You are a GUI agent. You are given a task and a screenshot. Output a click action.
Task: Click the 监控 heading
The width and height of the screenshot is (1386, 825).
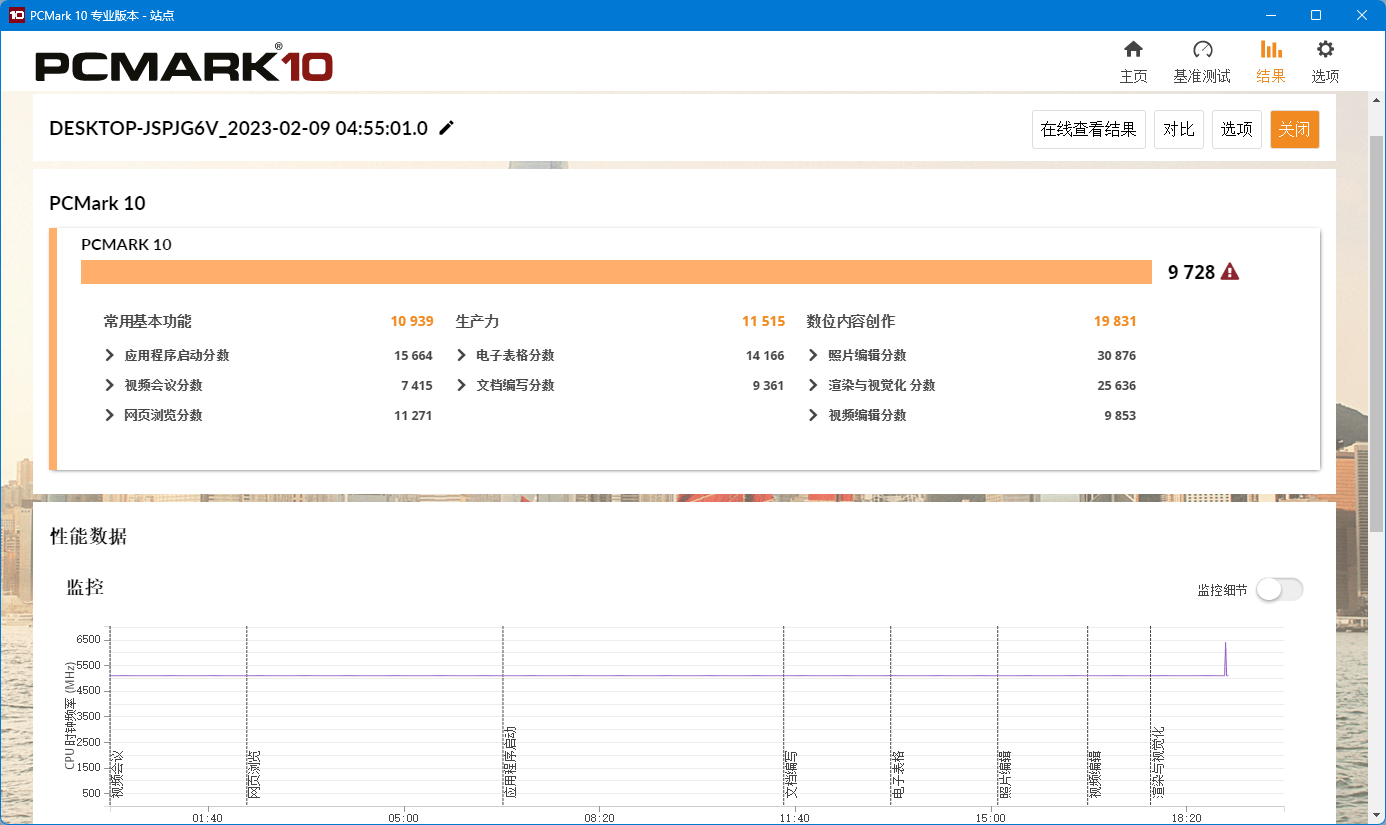[85, 587]
